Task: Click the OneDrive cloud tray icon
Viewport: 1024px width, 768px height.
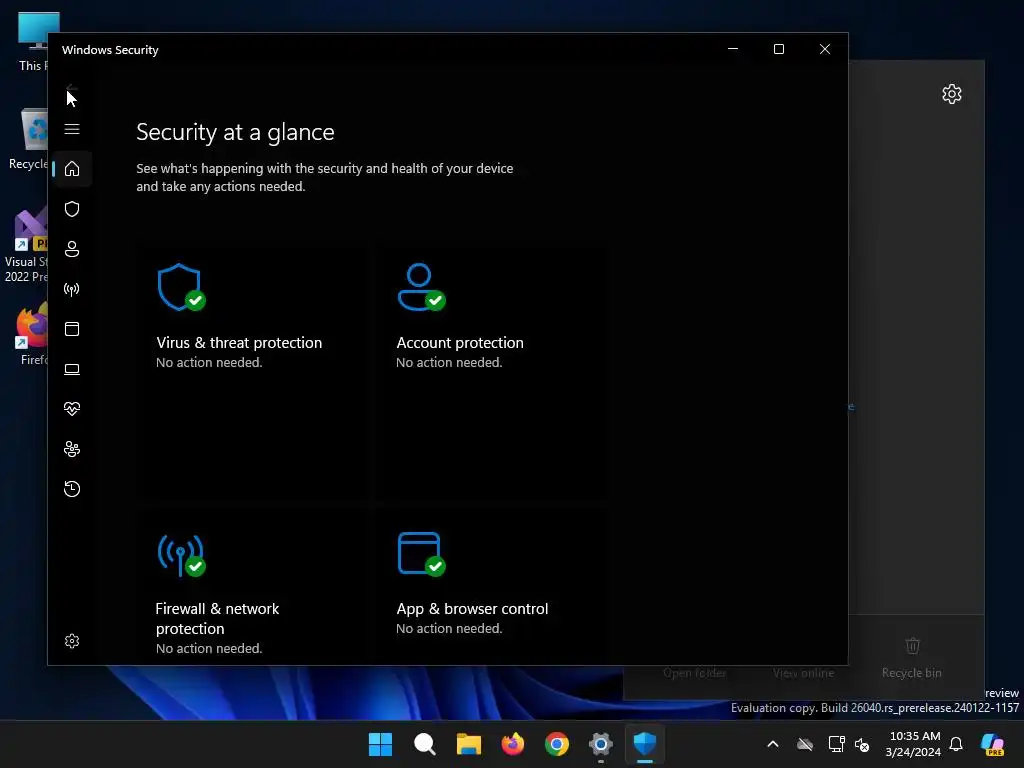Action: [x=805, y=744]
